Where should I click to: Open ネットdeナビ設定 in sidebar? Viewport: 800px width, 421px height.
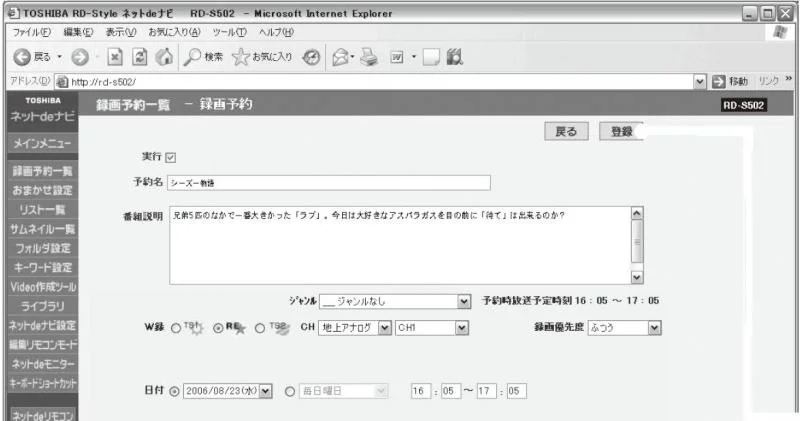tap(42, 326)
